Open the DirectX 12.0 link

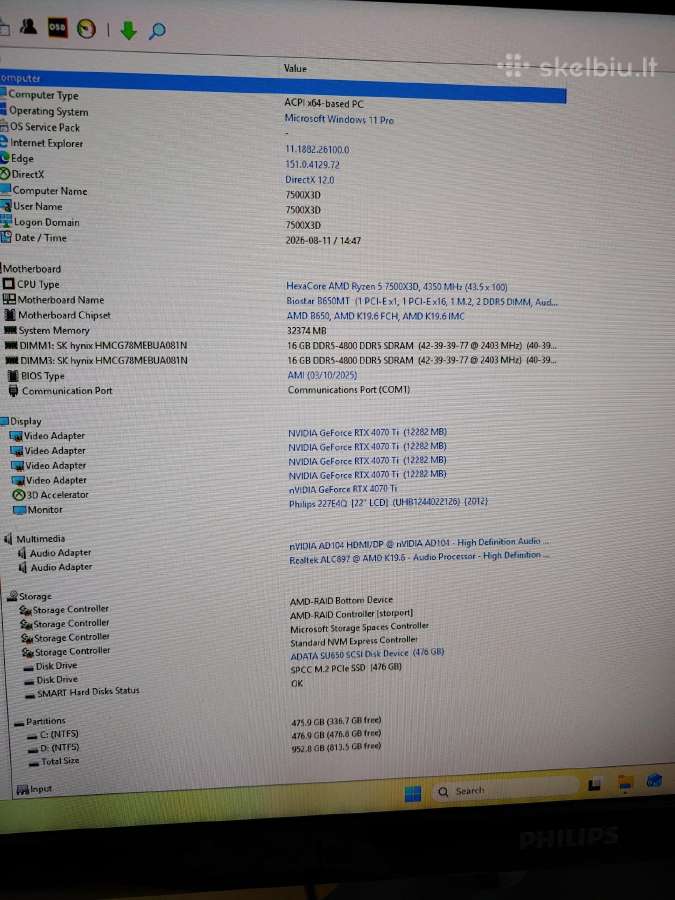(310, 180)
